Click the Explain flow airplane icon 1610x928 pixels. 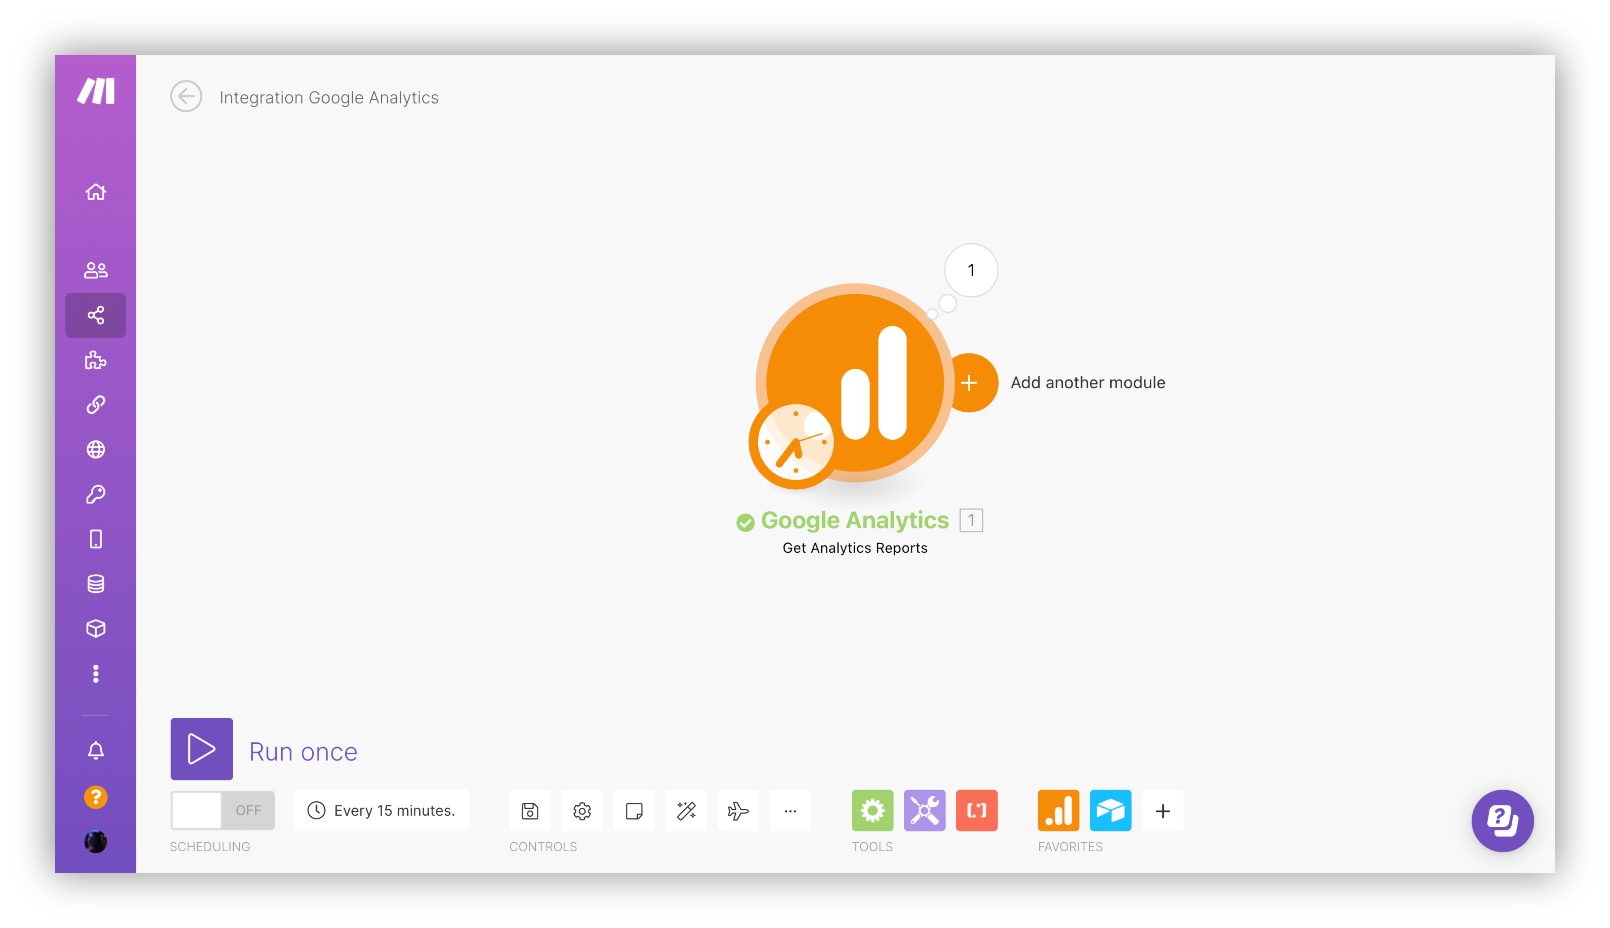pos(738,811)
